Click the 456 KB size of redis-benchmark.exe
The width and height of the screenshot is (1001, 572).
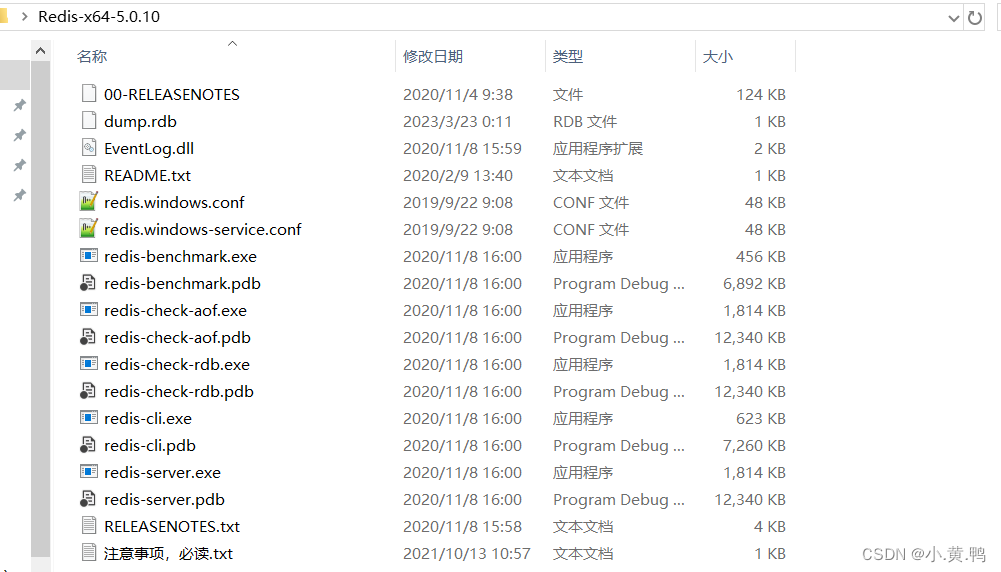click(760, 256)
